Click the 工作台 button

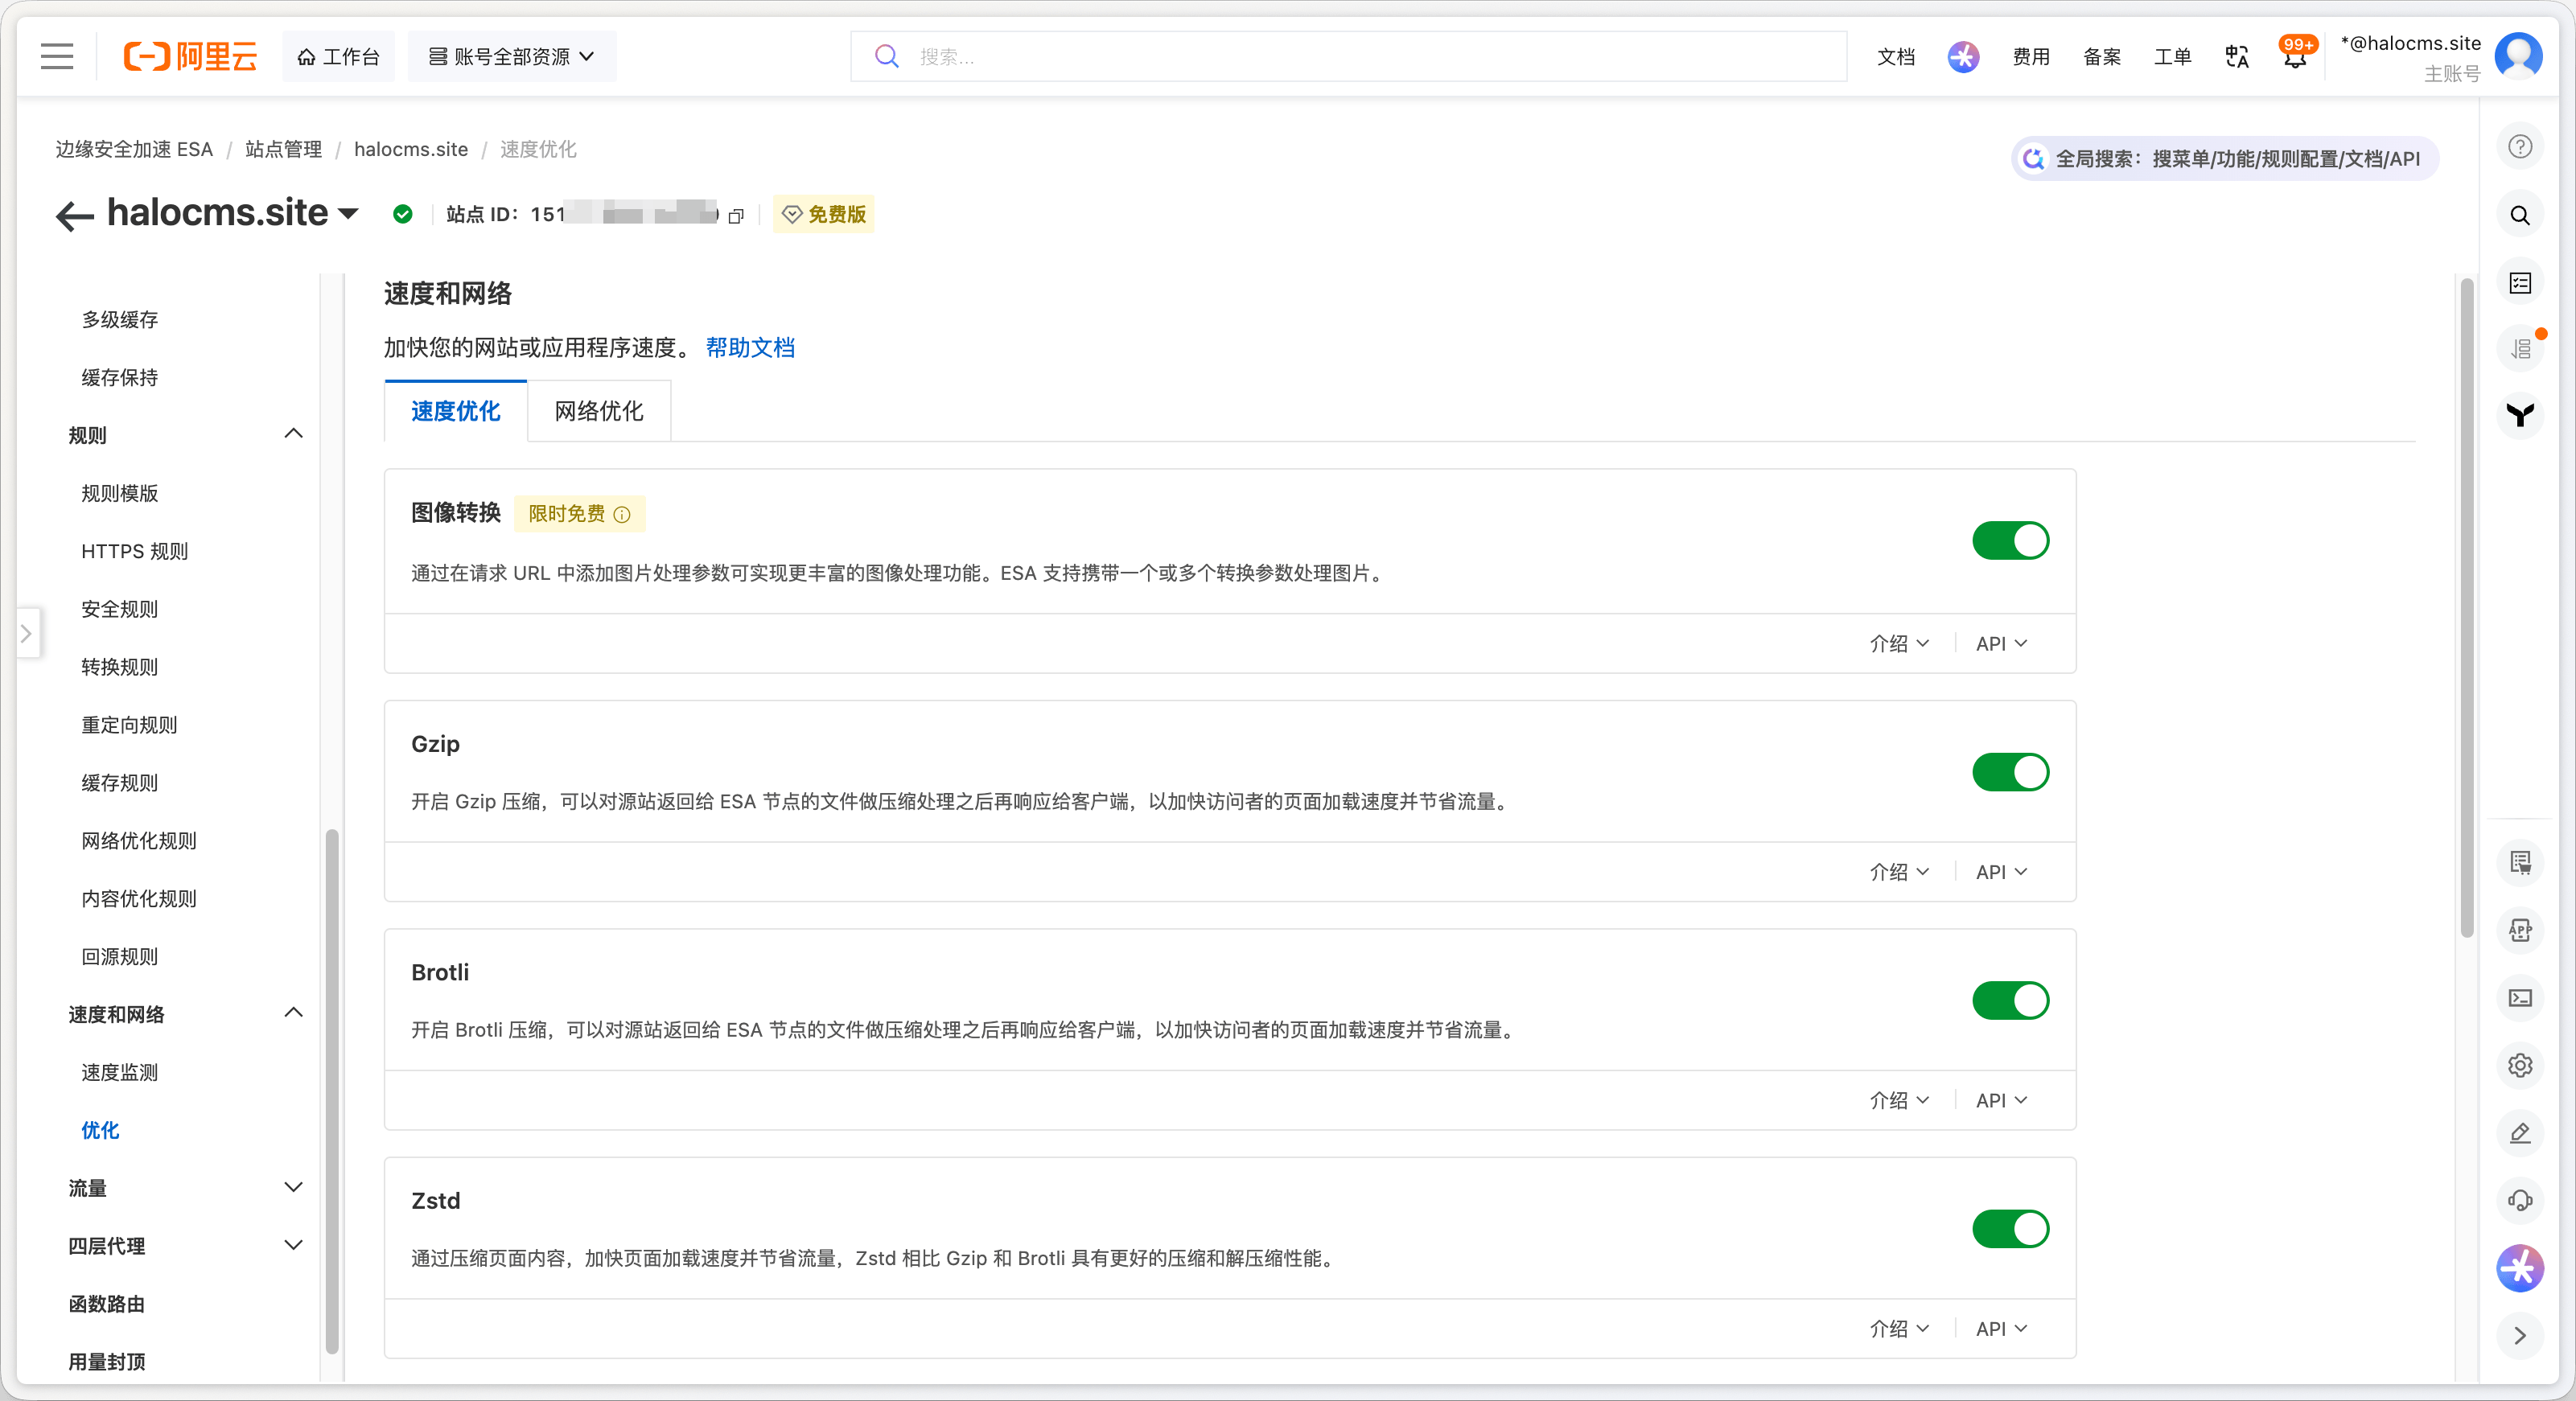[338, 56]
